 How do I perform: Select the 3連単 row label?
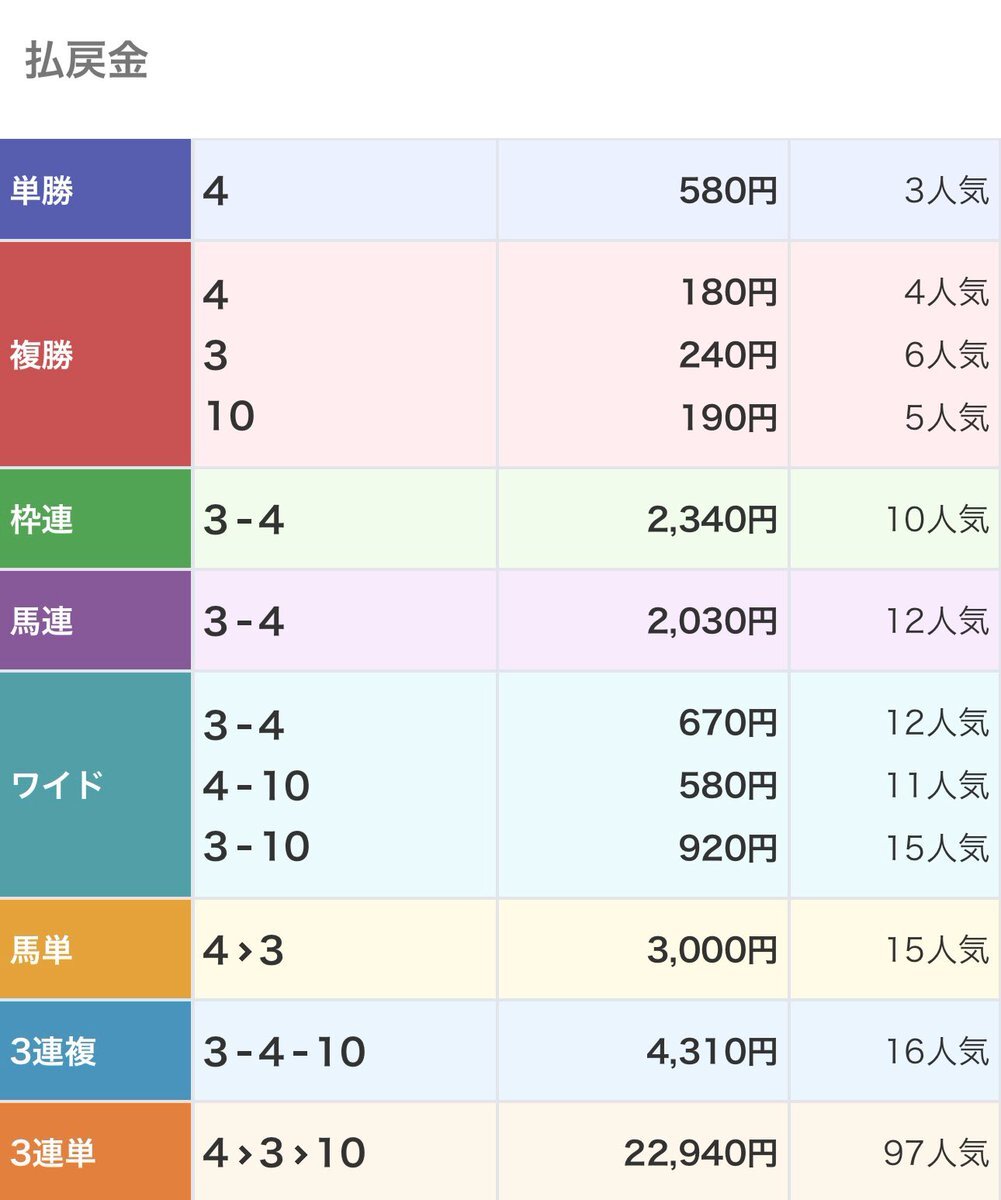(95, 1152)
